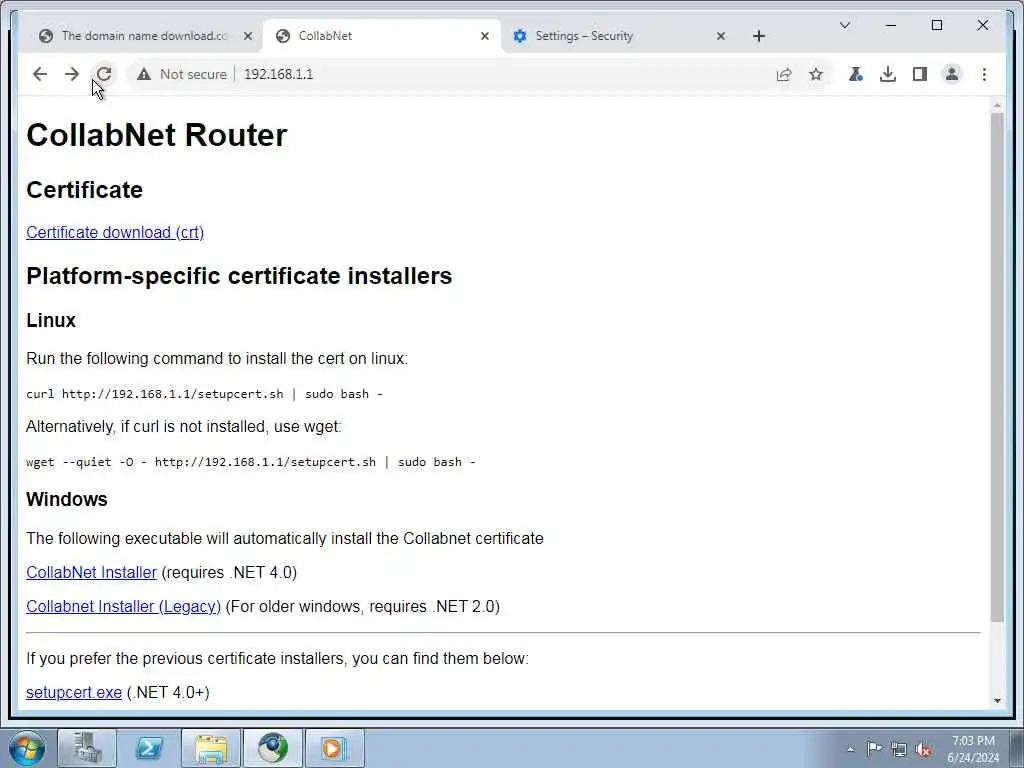Expand the tab search chevron
Image resolution: width=1024 pixels, height=768 pixels.
[x=844, y=25]
